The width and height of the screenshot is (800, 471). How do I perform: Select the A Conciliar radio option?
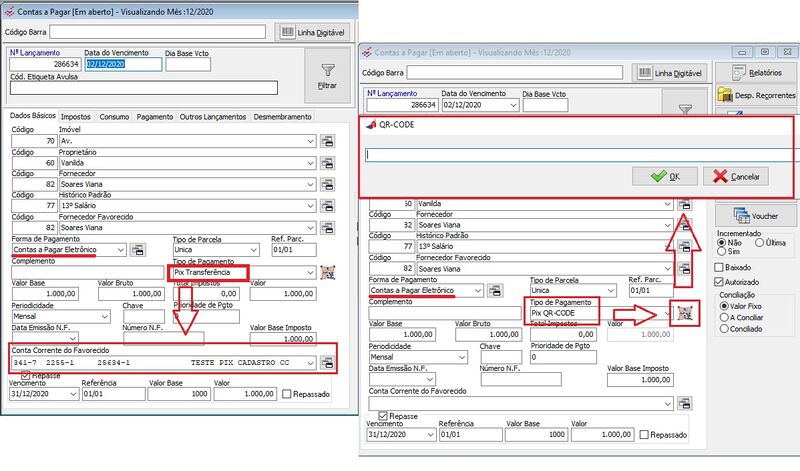[725, 318]
